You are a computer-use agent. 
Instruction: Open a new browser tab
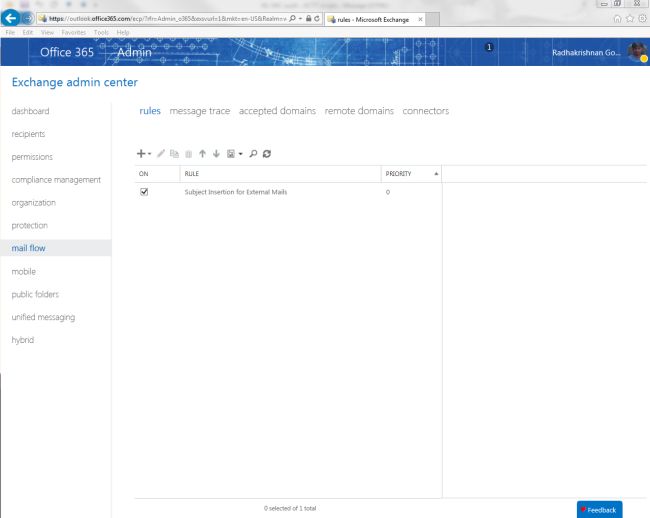(433, 19)
